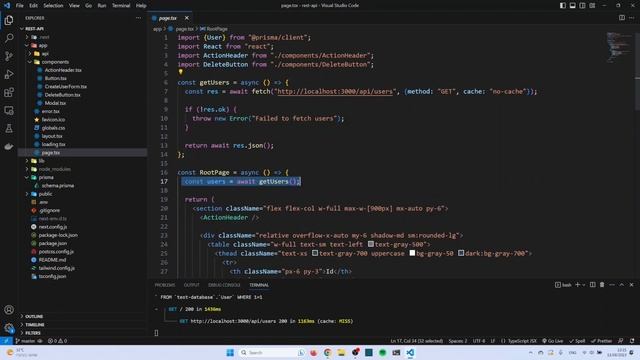Viewport: 640px width, 360px height.
Task: Open Source Control view
Action: [9, 56]
